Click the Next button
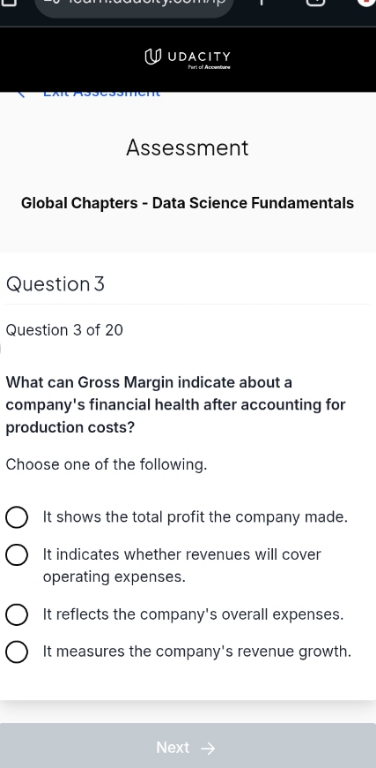This screenshot has width=376, height=768. click(x=188, y=745)
